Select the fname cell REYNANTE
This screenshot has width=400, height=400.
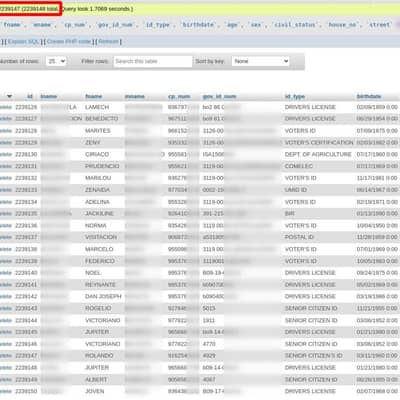(x=100, y=285)
